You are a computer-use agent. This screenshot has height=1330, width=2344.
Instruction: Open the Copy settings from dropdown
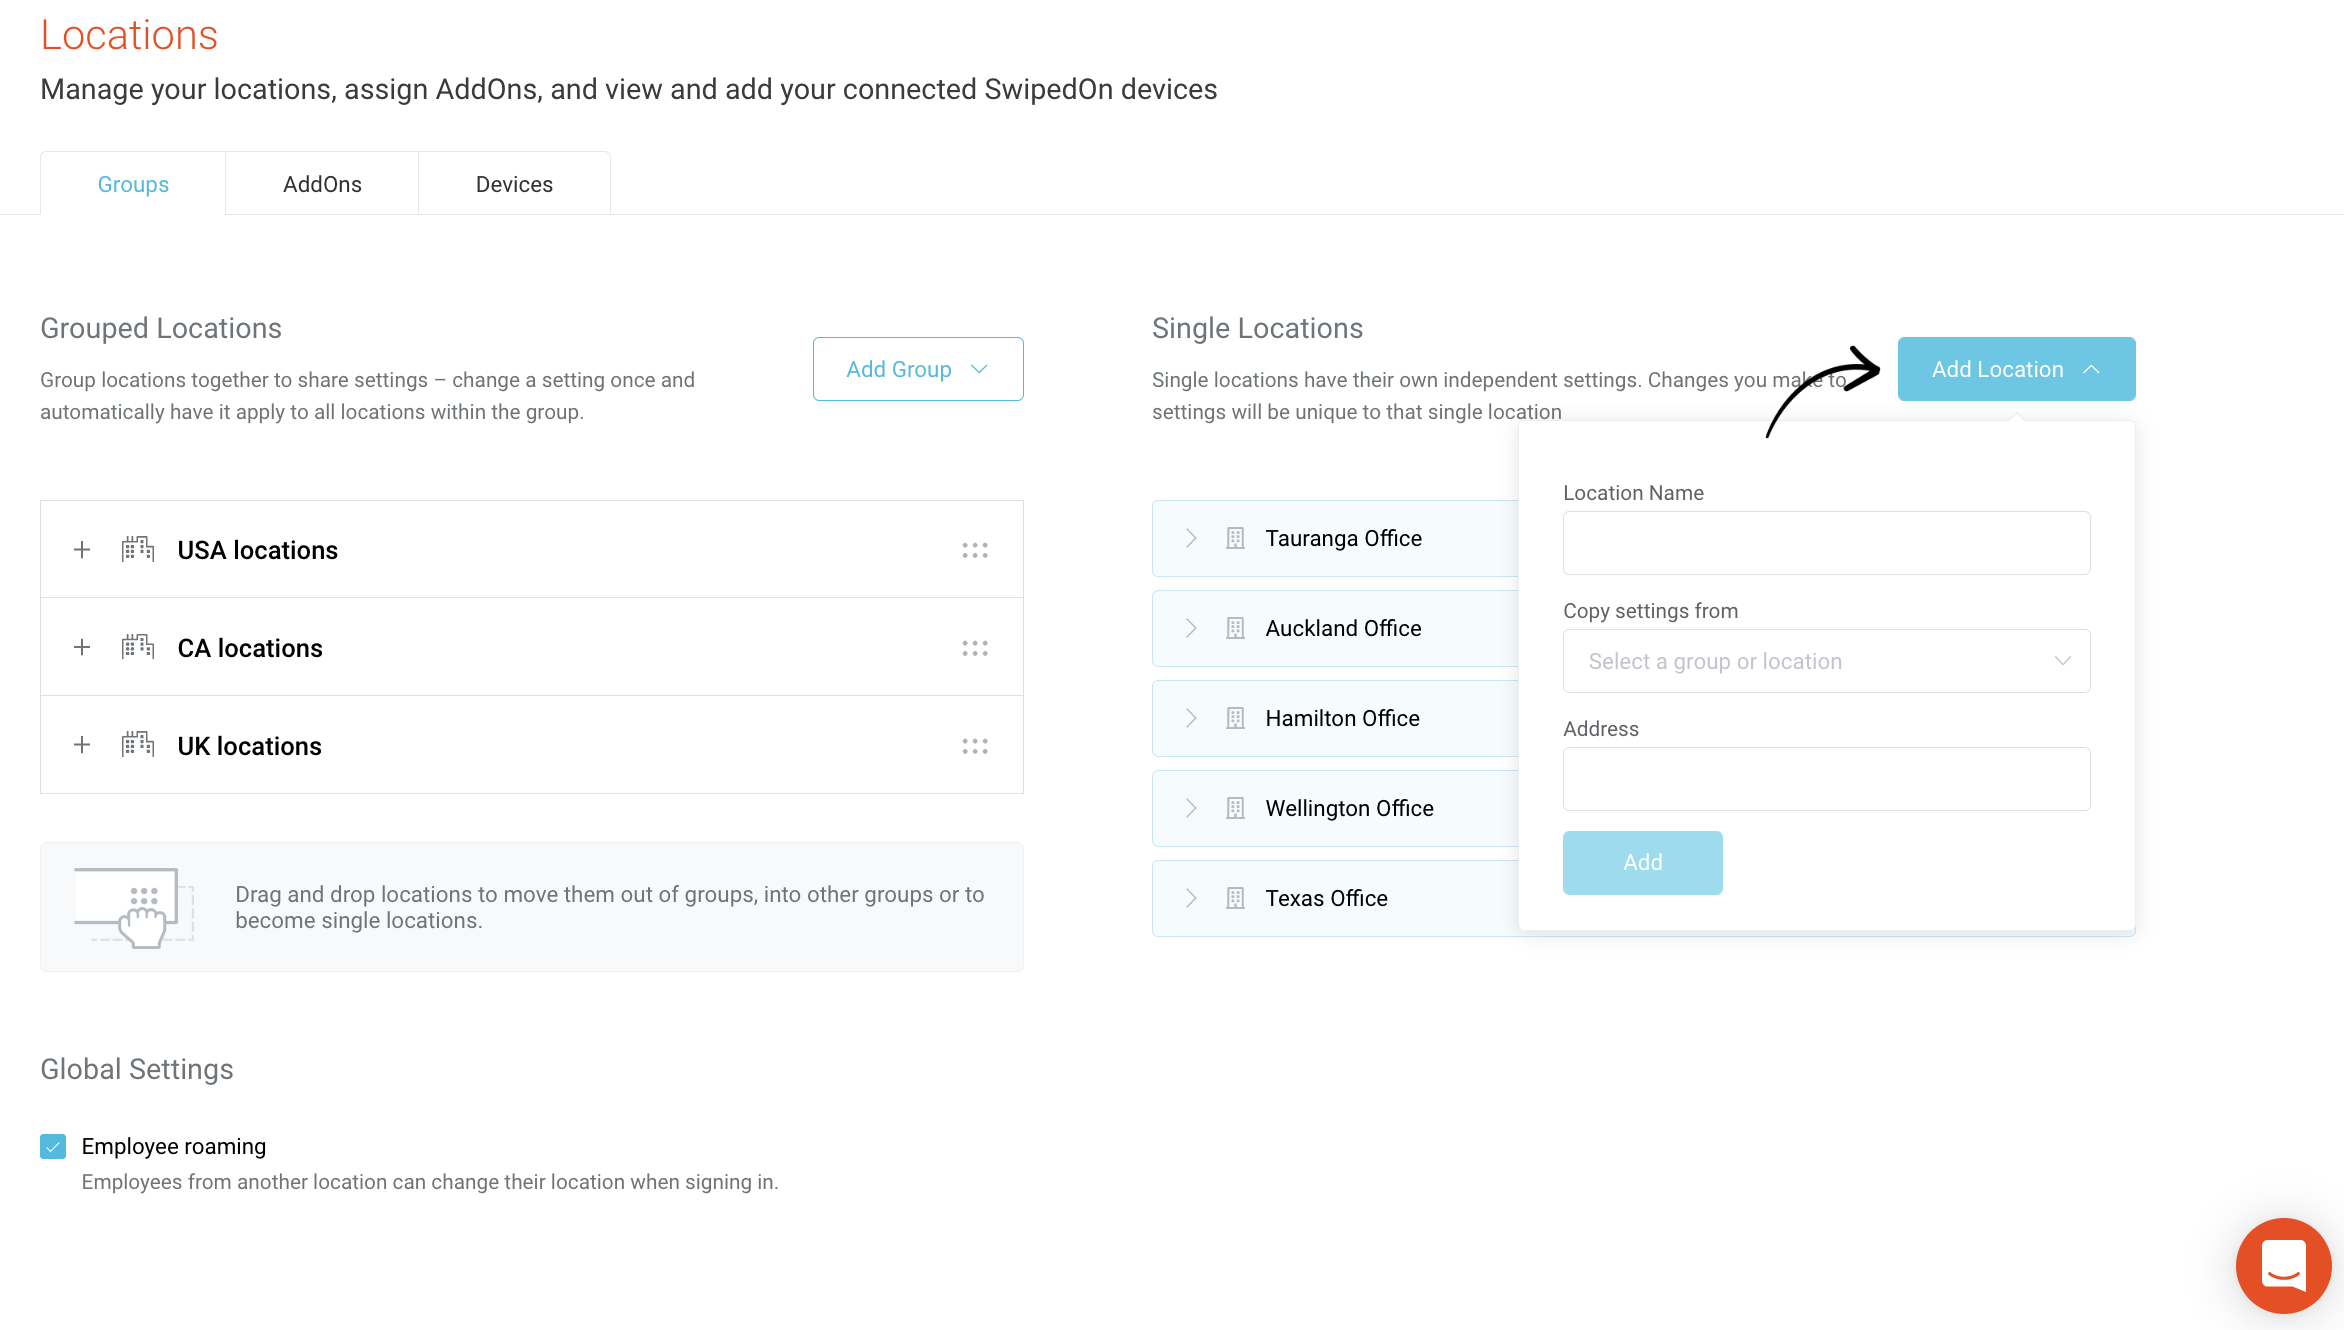tap(1826, 661)
